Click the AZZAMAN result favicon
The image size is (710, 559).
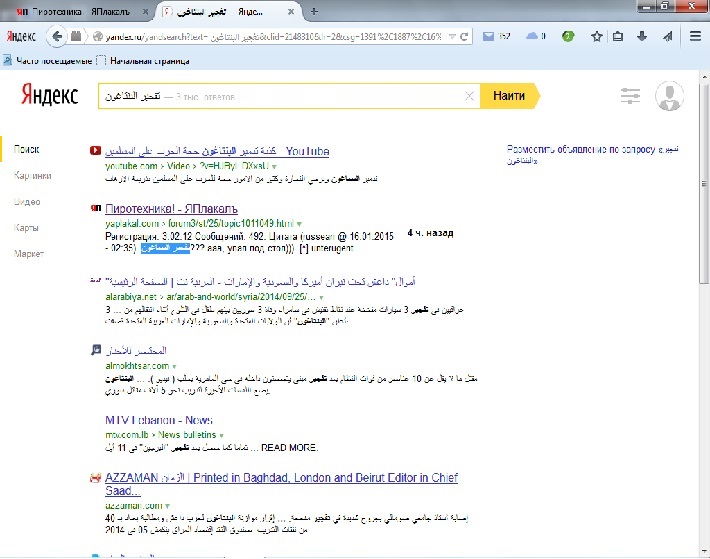(x=95, y=478)
